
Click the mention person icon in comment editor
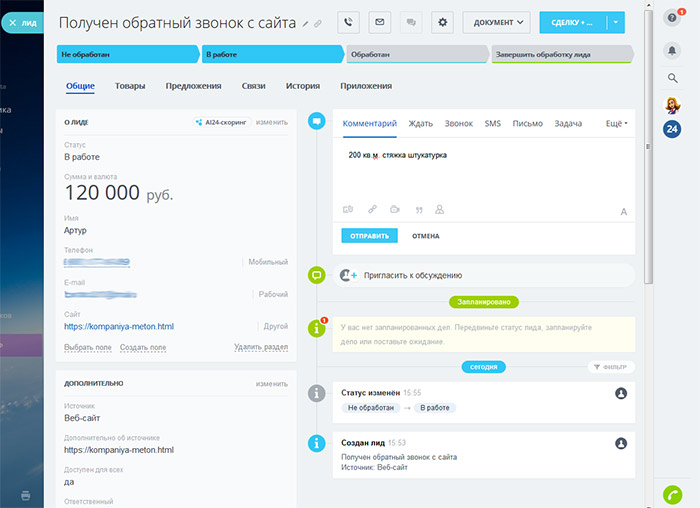click(x=440, y=210)
